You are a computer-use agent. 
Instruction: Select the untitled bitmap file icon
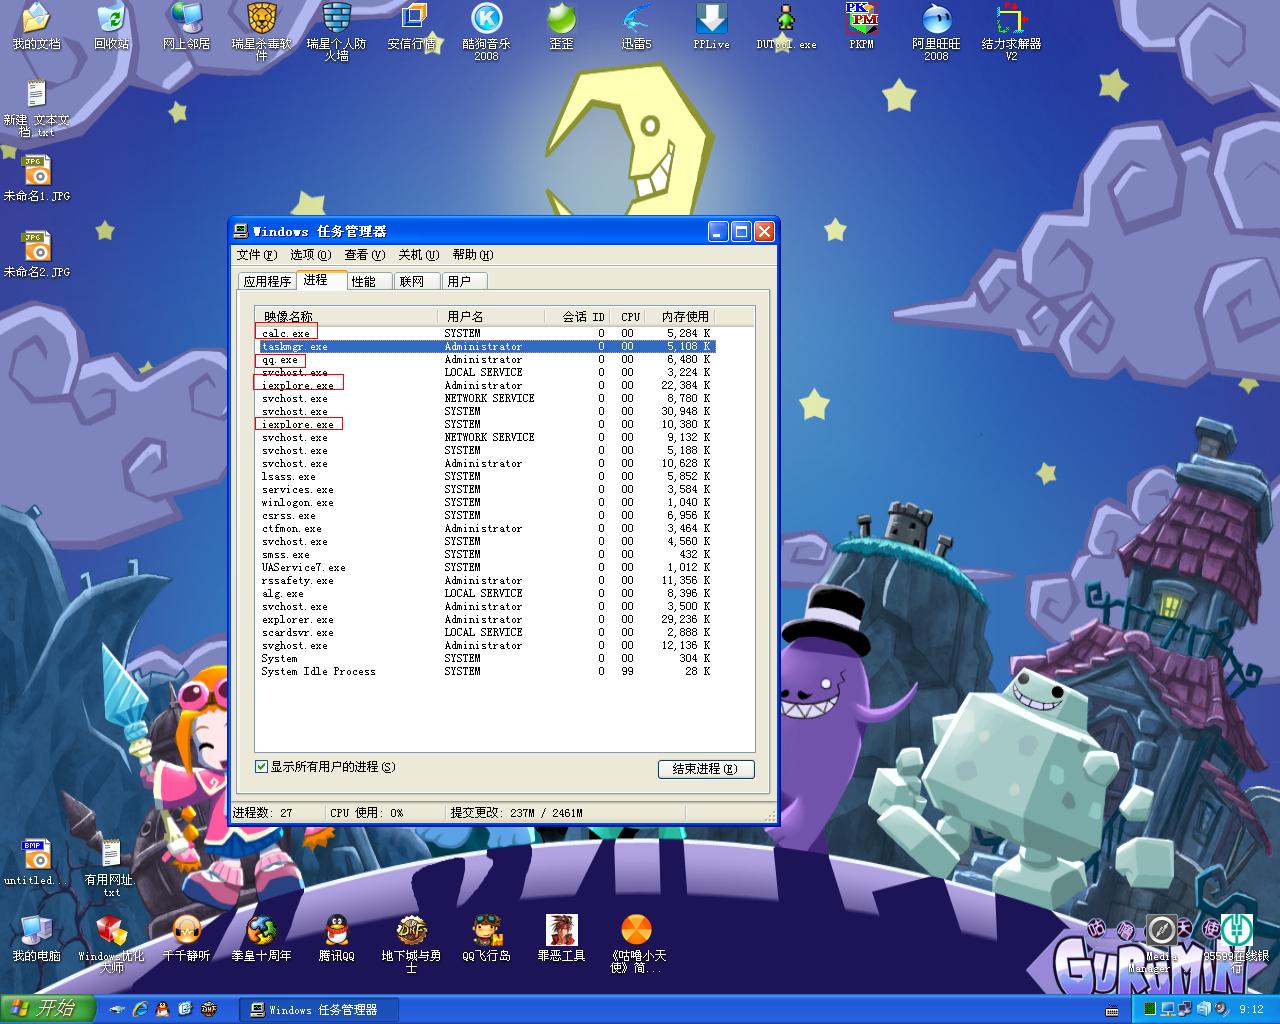pyautogui.click(x=36, y=863)
